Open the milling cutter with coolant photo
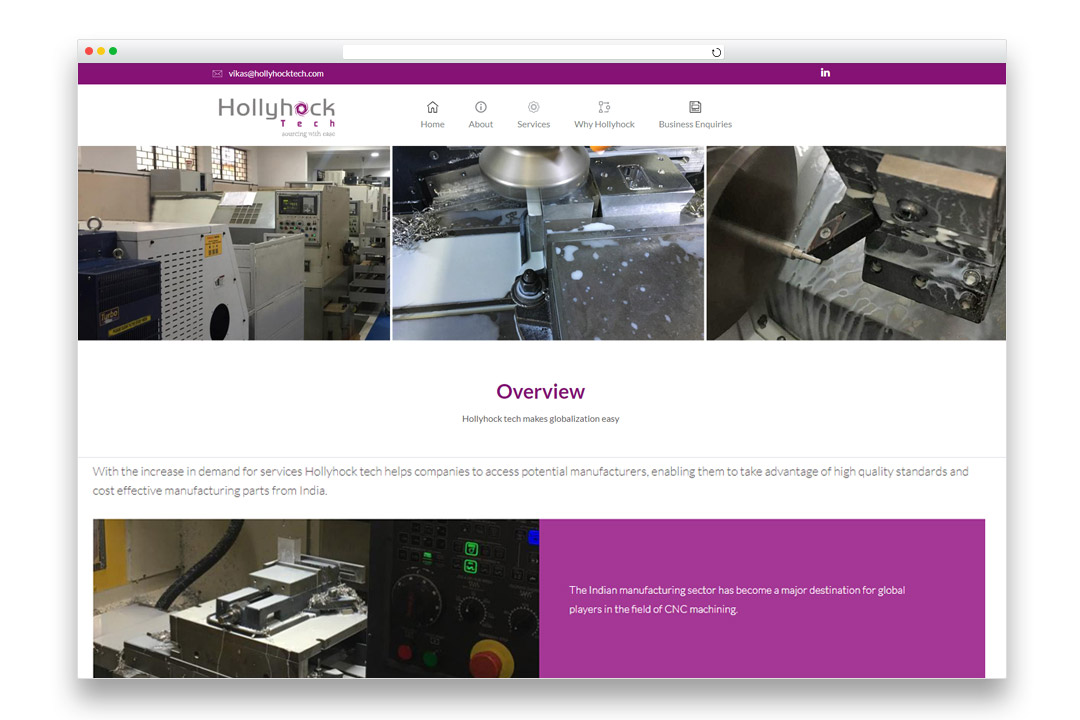1080x720 pixels. coord(548,243)
